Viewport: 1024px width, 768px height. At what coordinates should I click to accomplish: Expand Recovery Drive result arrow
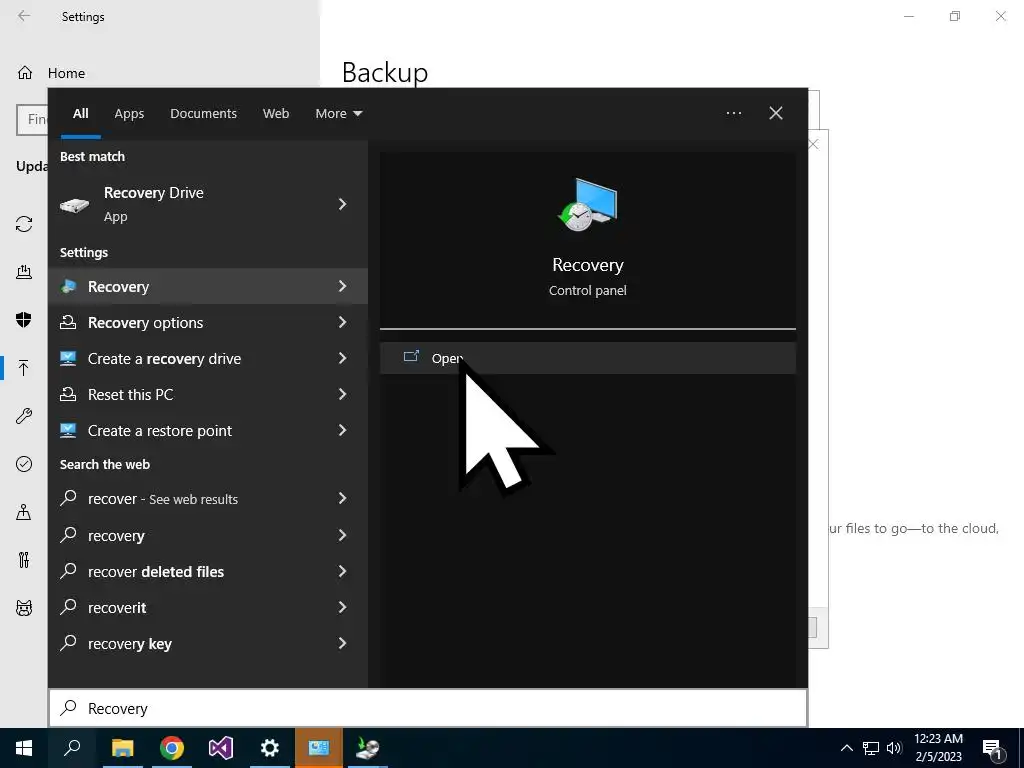pyautogui.click(x=342, y=204)
